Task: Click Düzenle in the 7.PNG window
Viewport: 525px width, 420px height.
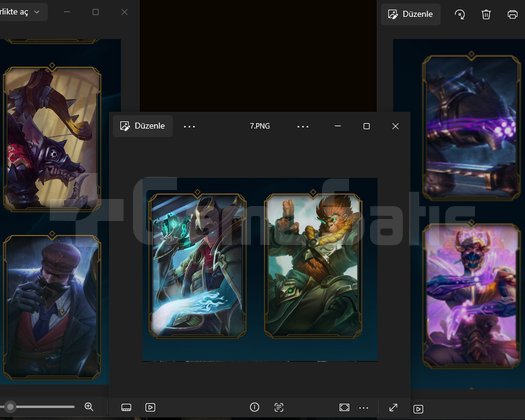Action: [x=143, y=126]
